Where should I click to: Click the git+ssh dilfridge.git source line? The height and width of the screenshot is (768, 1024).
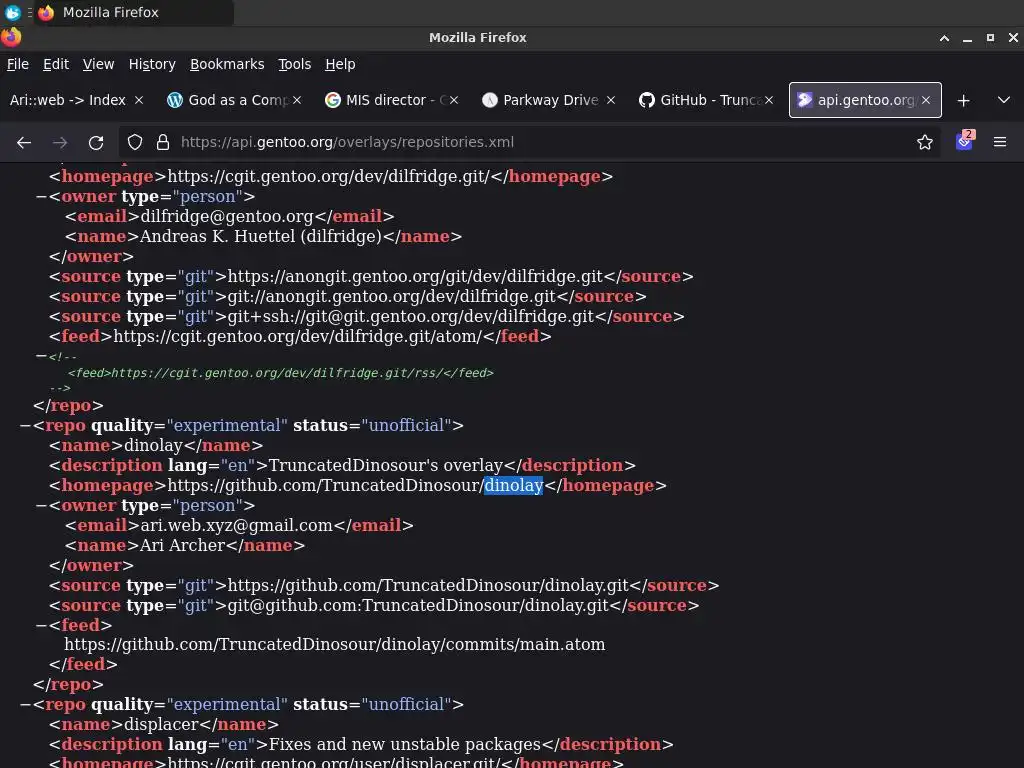coord(411,316)
